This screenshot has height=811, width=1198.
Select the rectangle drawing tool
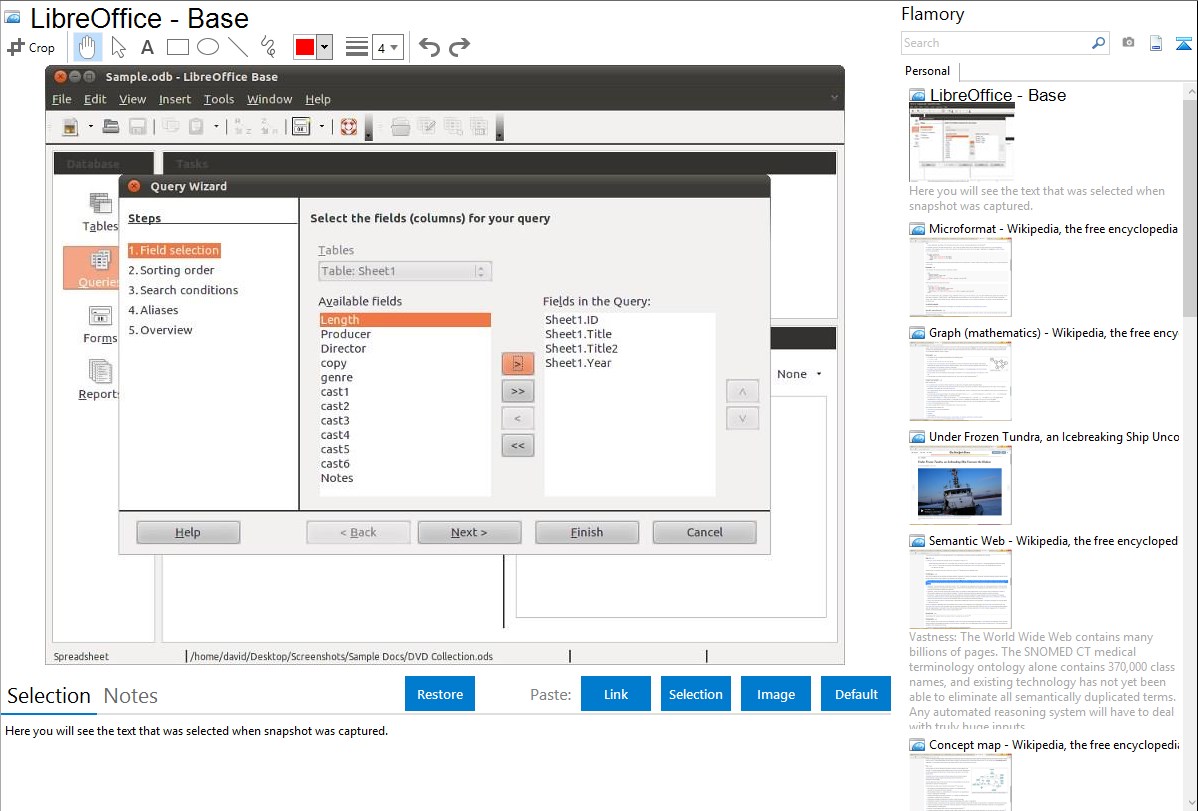pos(177,47)
